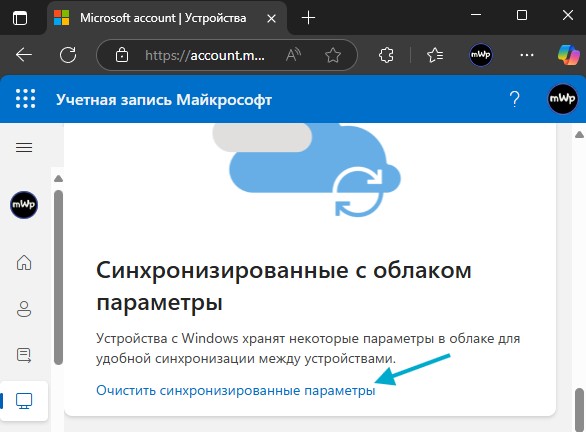Click the sidebar scroll up arrow
586x432 pixels.
point(58,179)
